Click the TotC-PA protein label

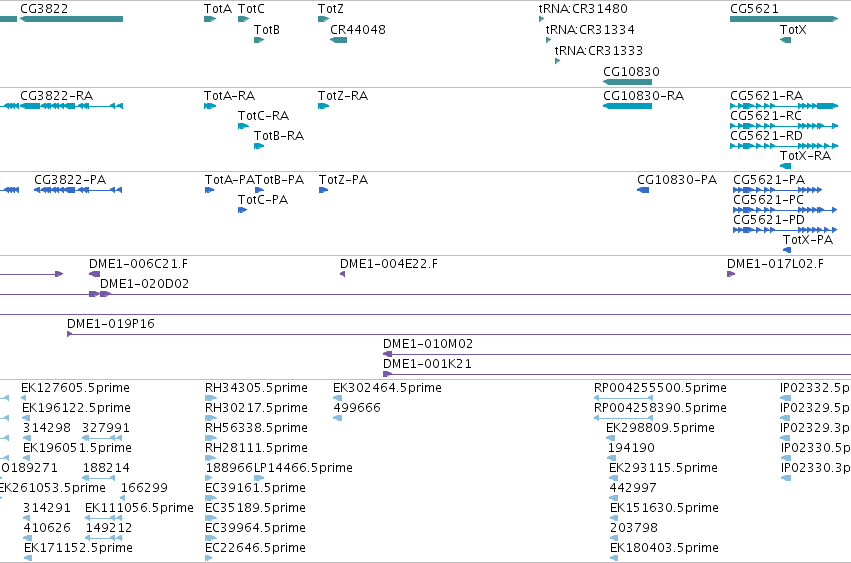pyautogui.click(x=263, y=200)
